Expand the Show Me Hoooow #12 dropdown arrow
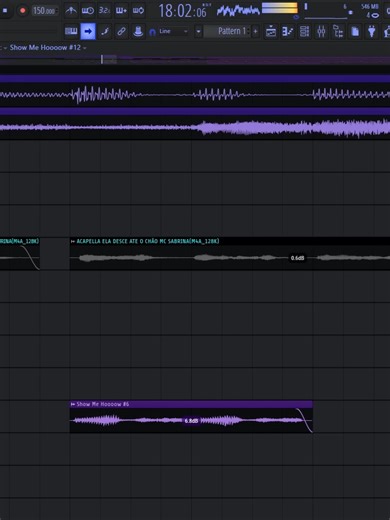This screenshot has height=520, width=390. pyautogui.click(x=85, y=48)
